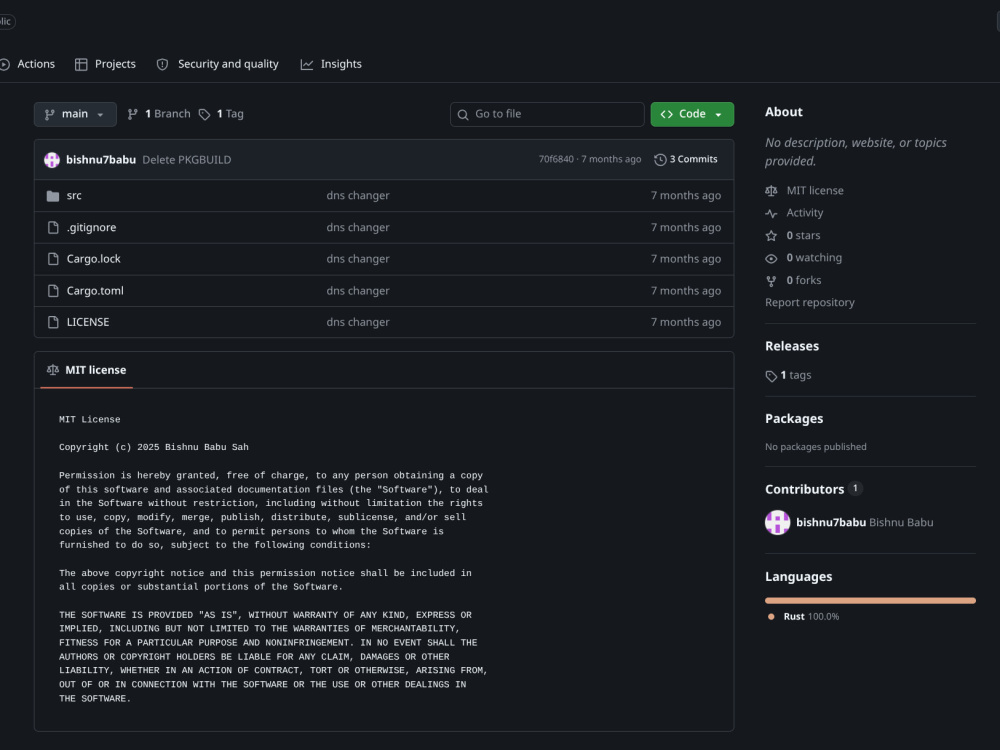Viewport: 1000px width, 750px height.
Task: Click the eye watching icon
Action: point(771,258)
